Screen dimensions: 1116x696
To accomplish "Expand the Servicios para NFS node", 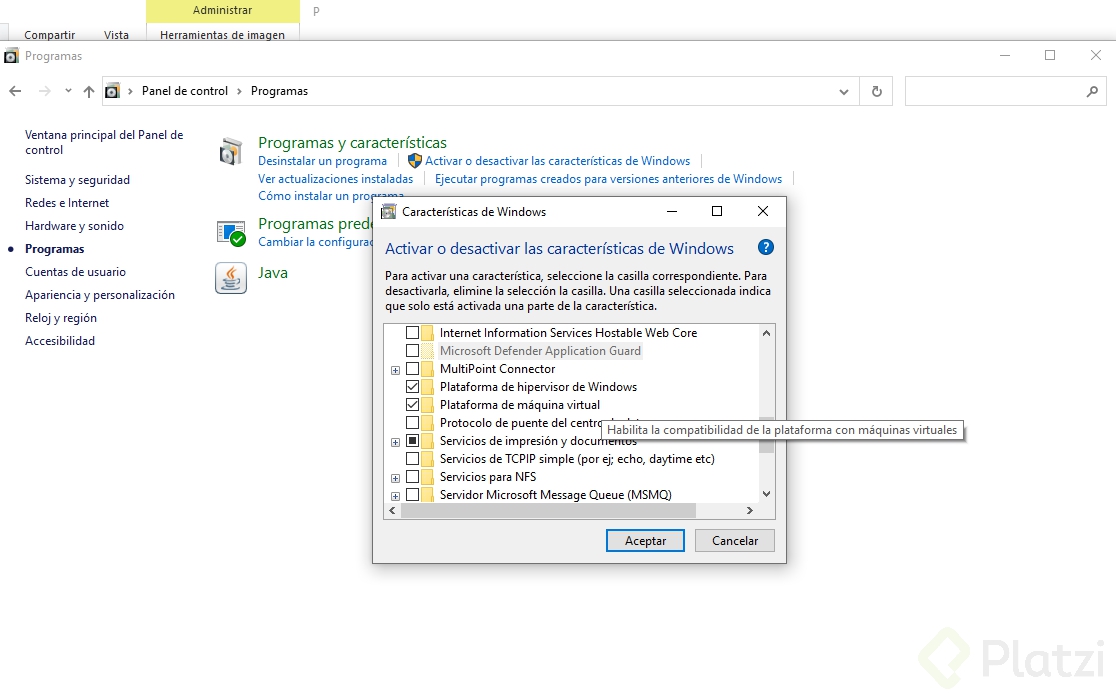I will pyautogui.click(x=395, y=478).
